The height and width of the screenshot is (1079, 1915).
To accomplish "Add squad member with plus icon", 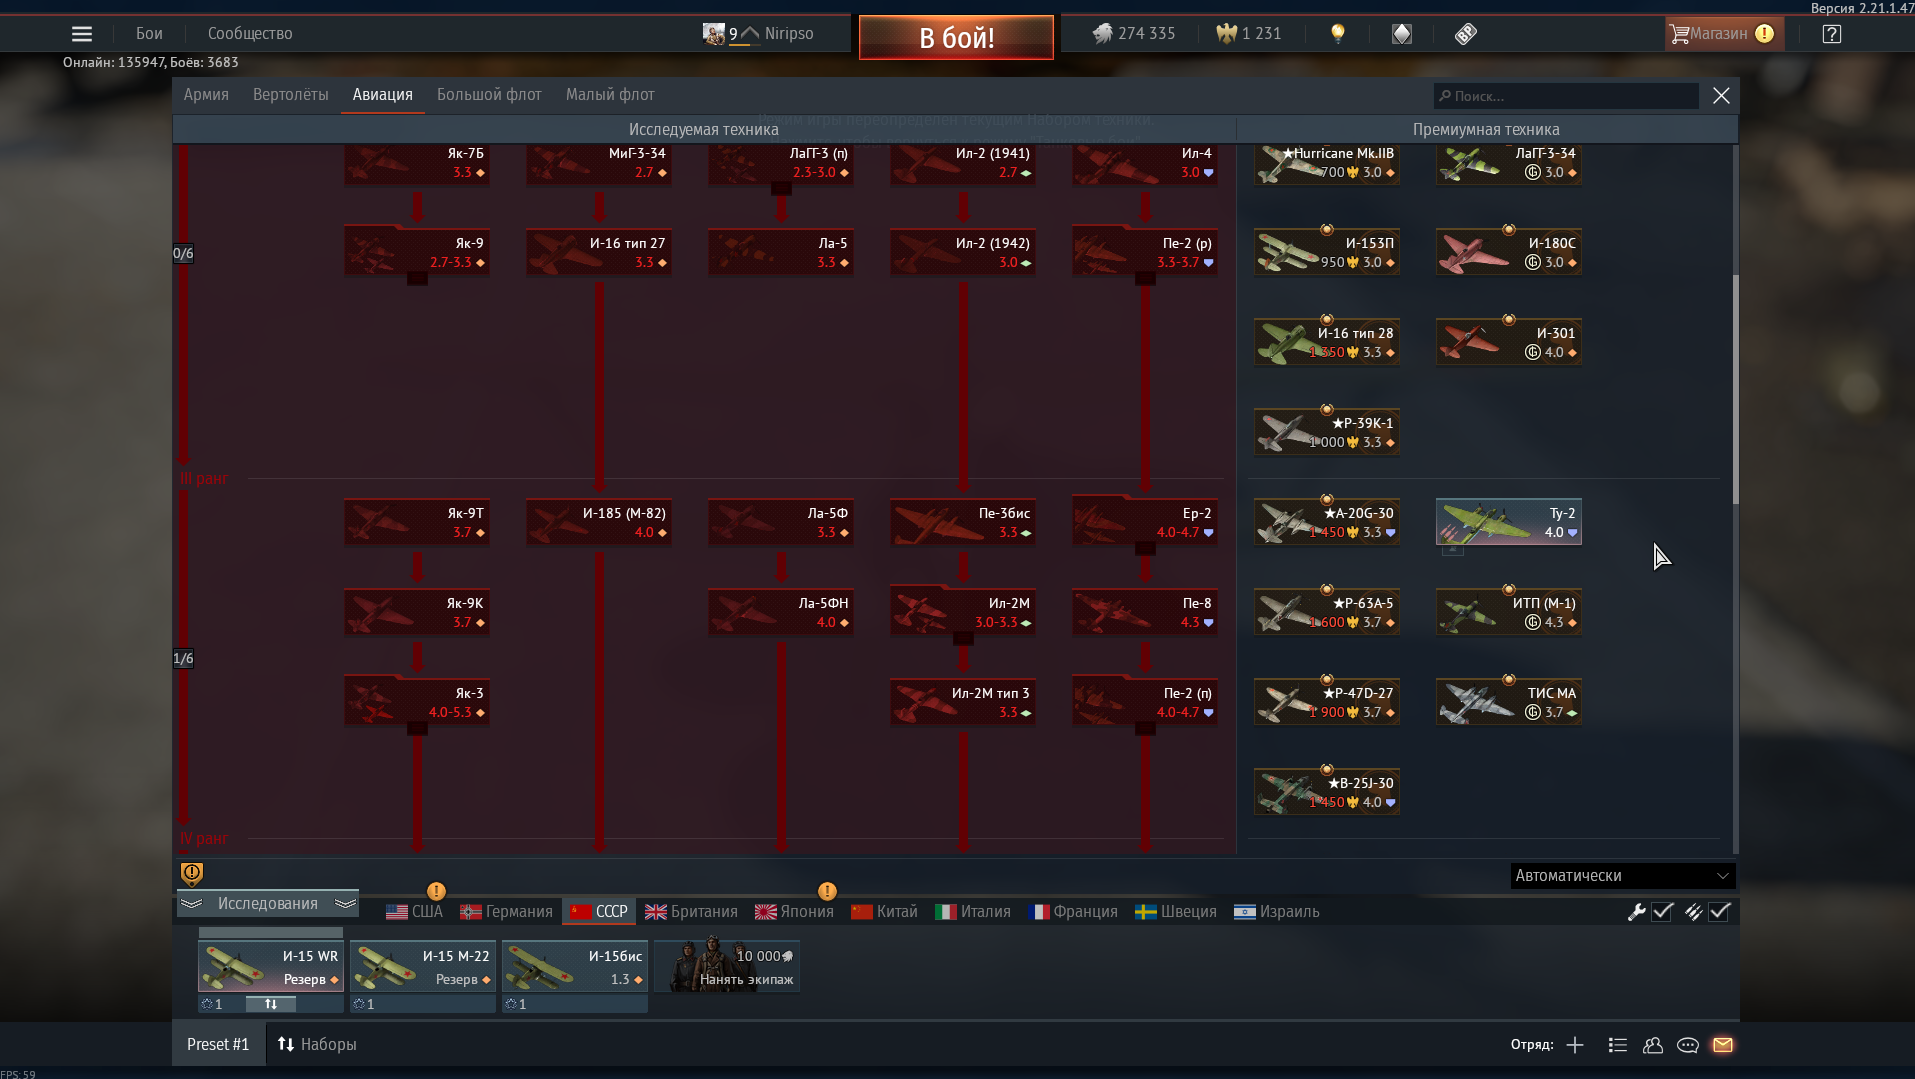I will [1575, 1045].
